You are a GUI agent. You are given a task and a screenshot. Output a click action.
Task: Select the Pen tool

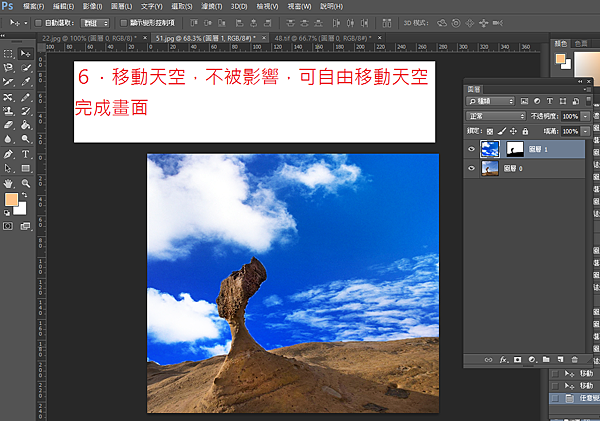point(8,154)
